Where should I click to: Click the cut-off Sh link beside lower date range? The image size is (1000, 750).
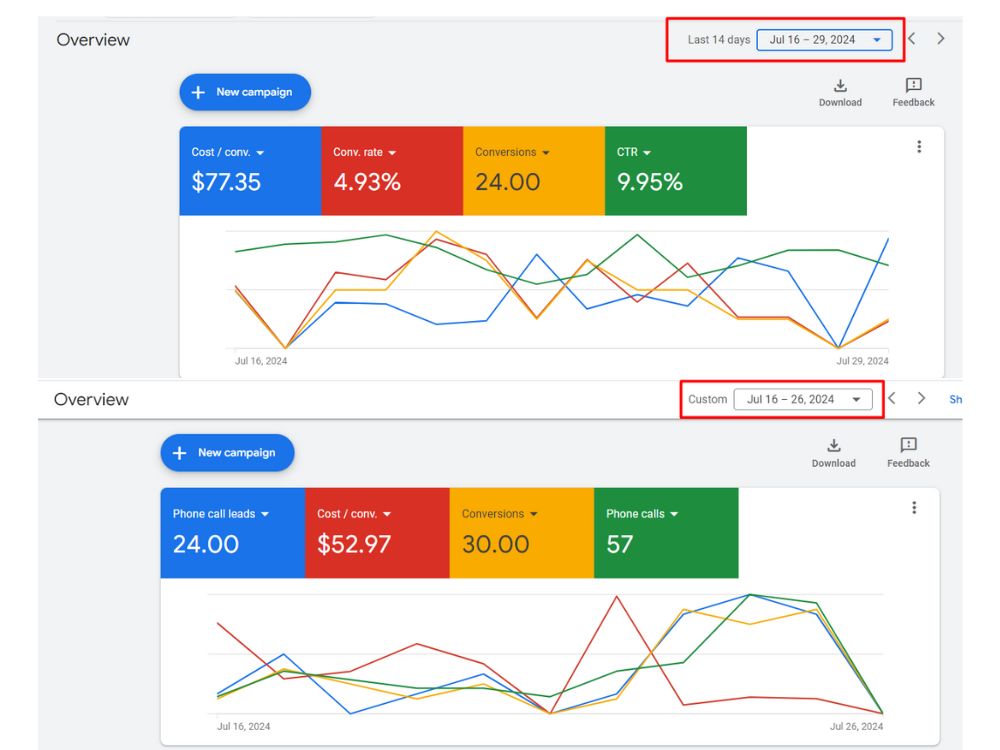[955, 399]
